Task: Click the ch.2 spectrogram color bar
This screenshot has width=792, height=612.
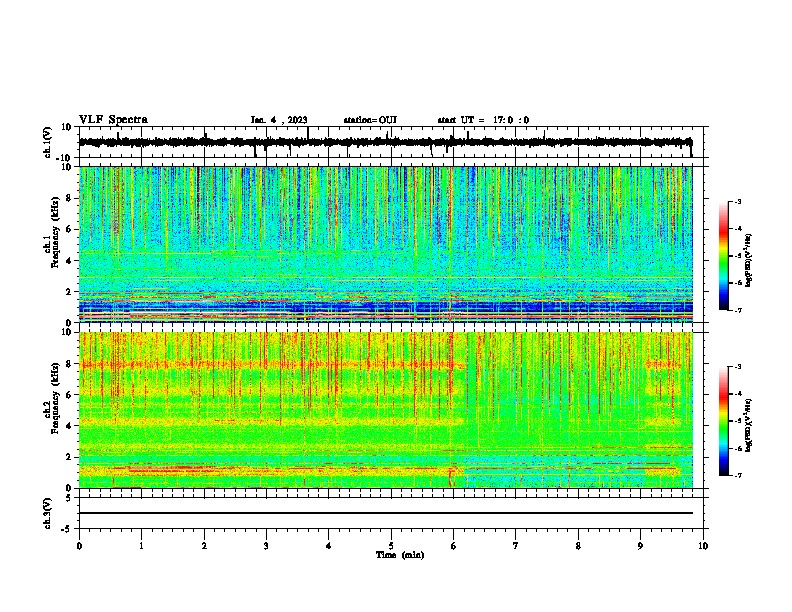Action: 724,421
